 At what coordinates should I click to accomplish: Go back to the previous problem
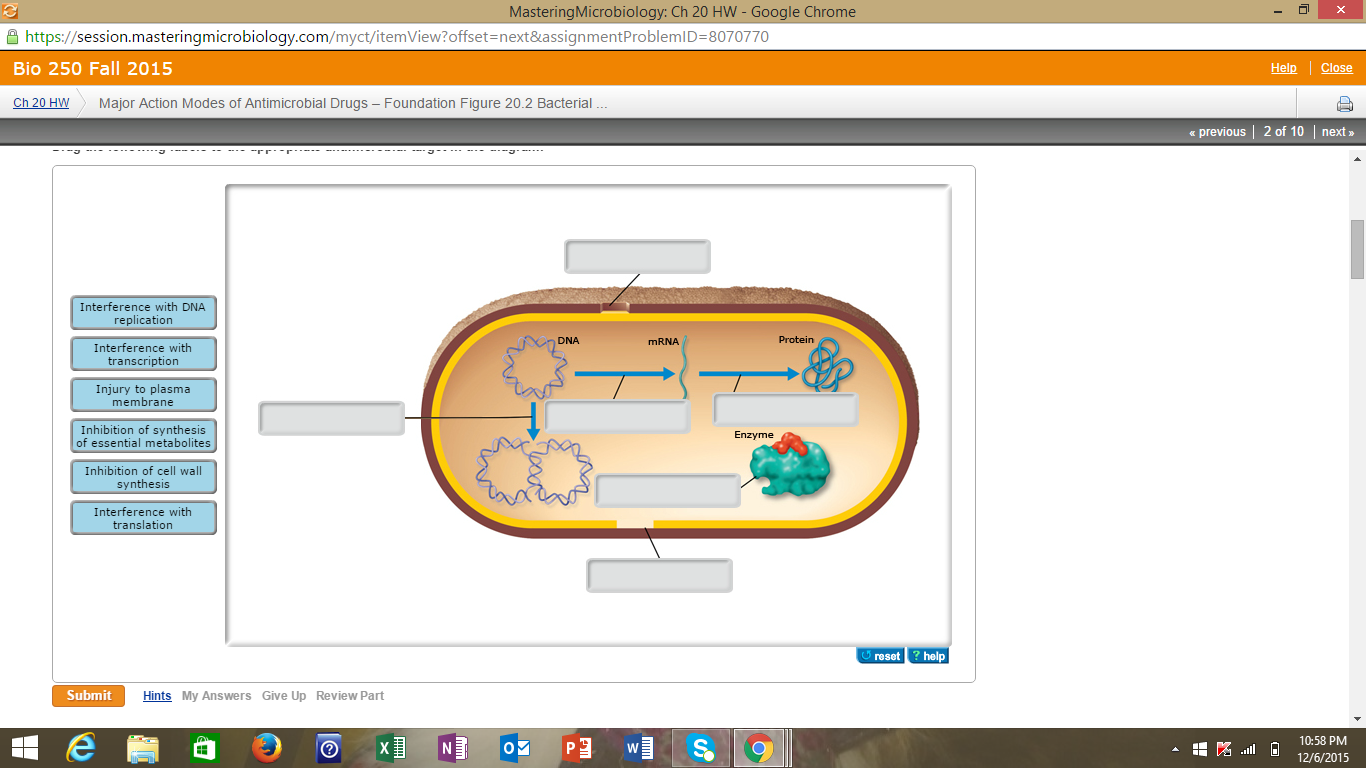coord(1218,131)
